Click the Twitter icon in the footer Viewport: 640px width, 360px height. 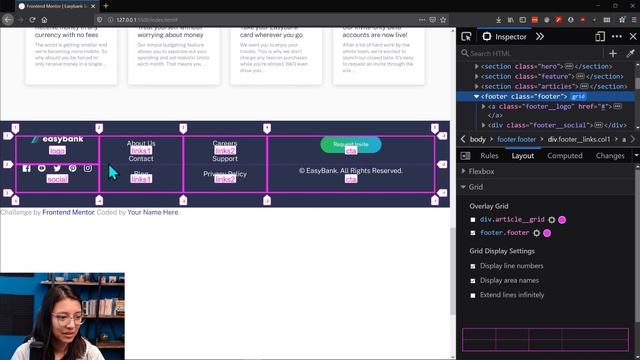(57, 168)
